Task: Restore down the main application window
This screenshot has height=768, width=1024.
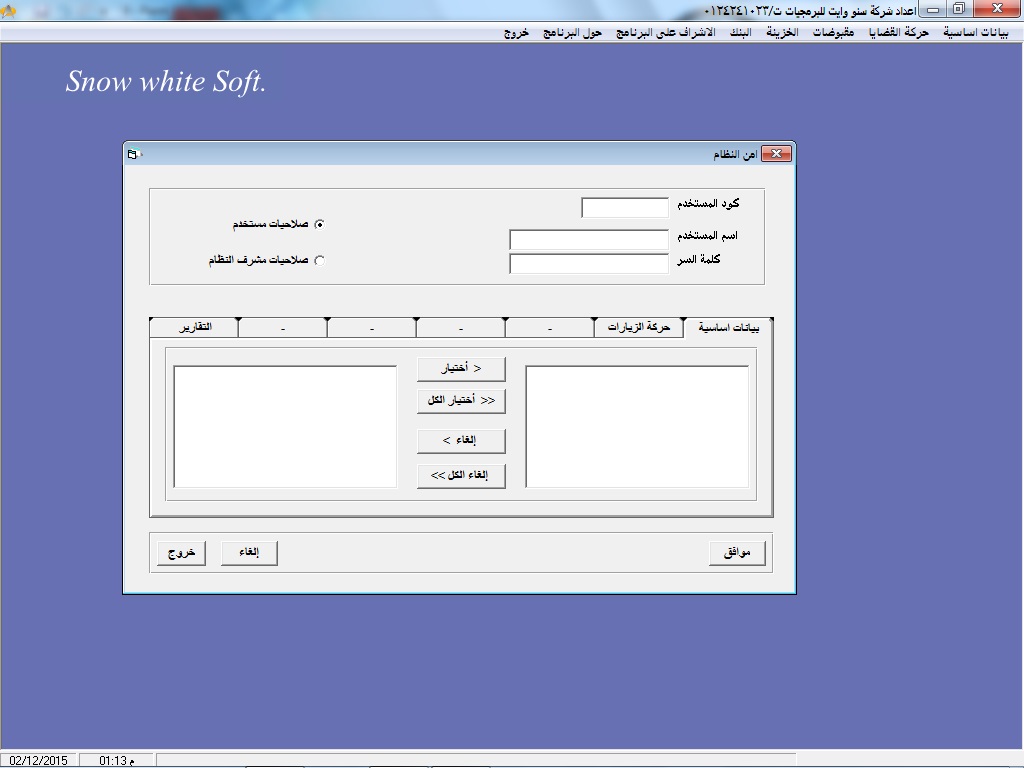Action: pyautogui.click(x=958, y=9)
